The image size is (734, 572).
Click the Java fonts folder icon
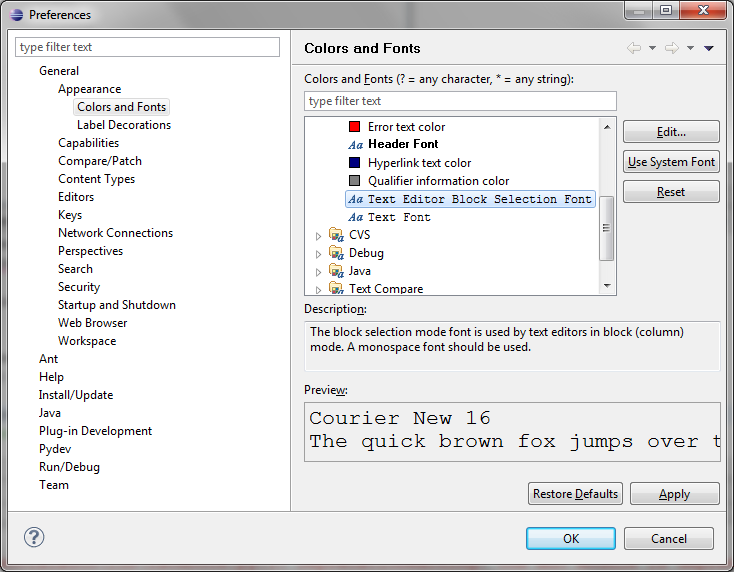(336, 270)
